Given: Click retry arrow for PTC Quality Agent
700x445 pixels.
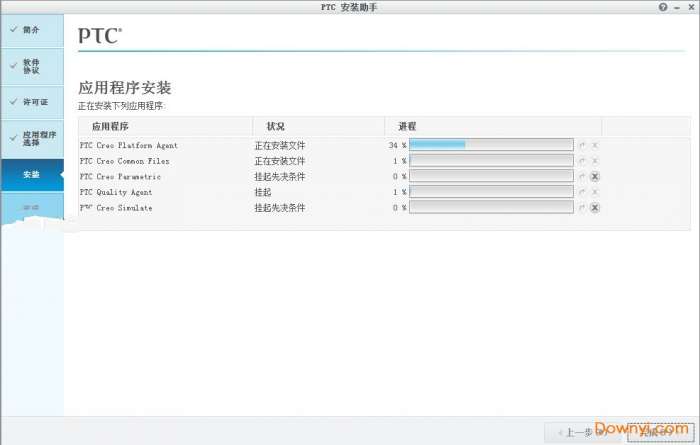Looking at the screenshot, I should (x=582, y=192).
